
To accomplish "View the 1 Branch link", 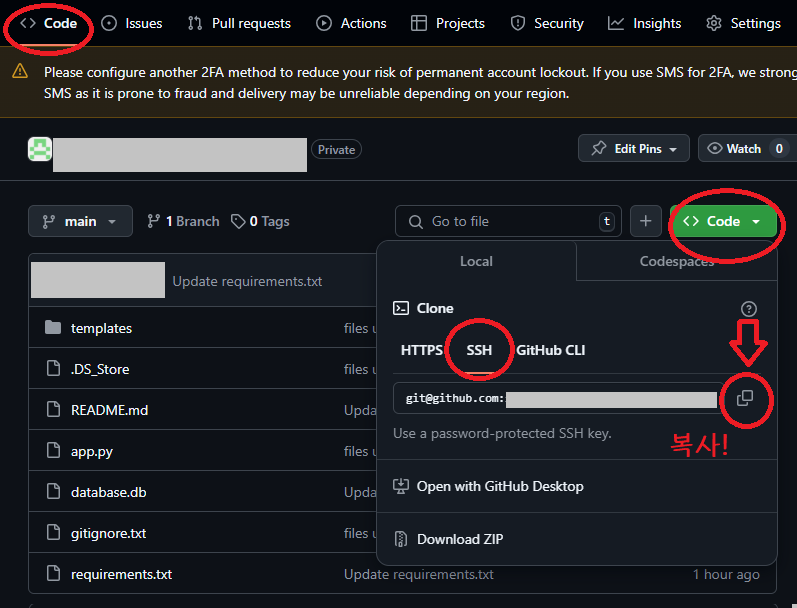I will coord(183,221).
